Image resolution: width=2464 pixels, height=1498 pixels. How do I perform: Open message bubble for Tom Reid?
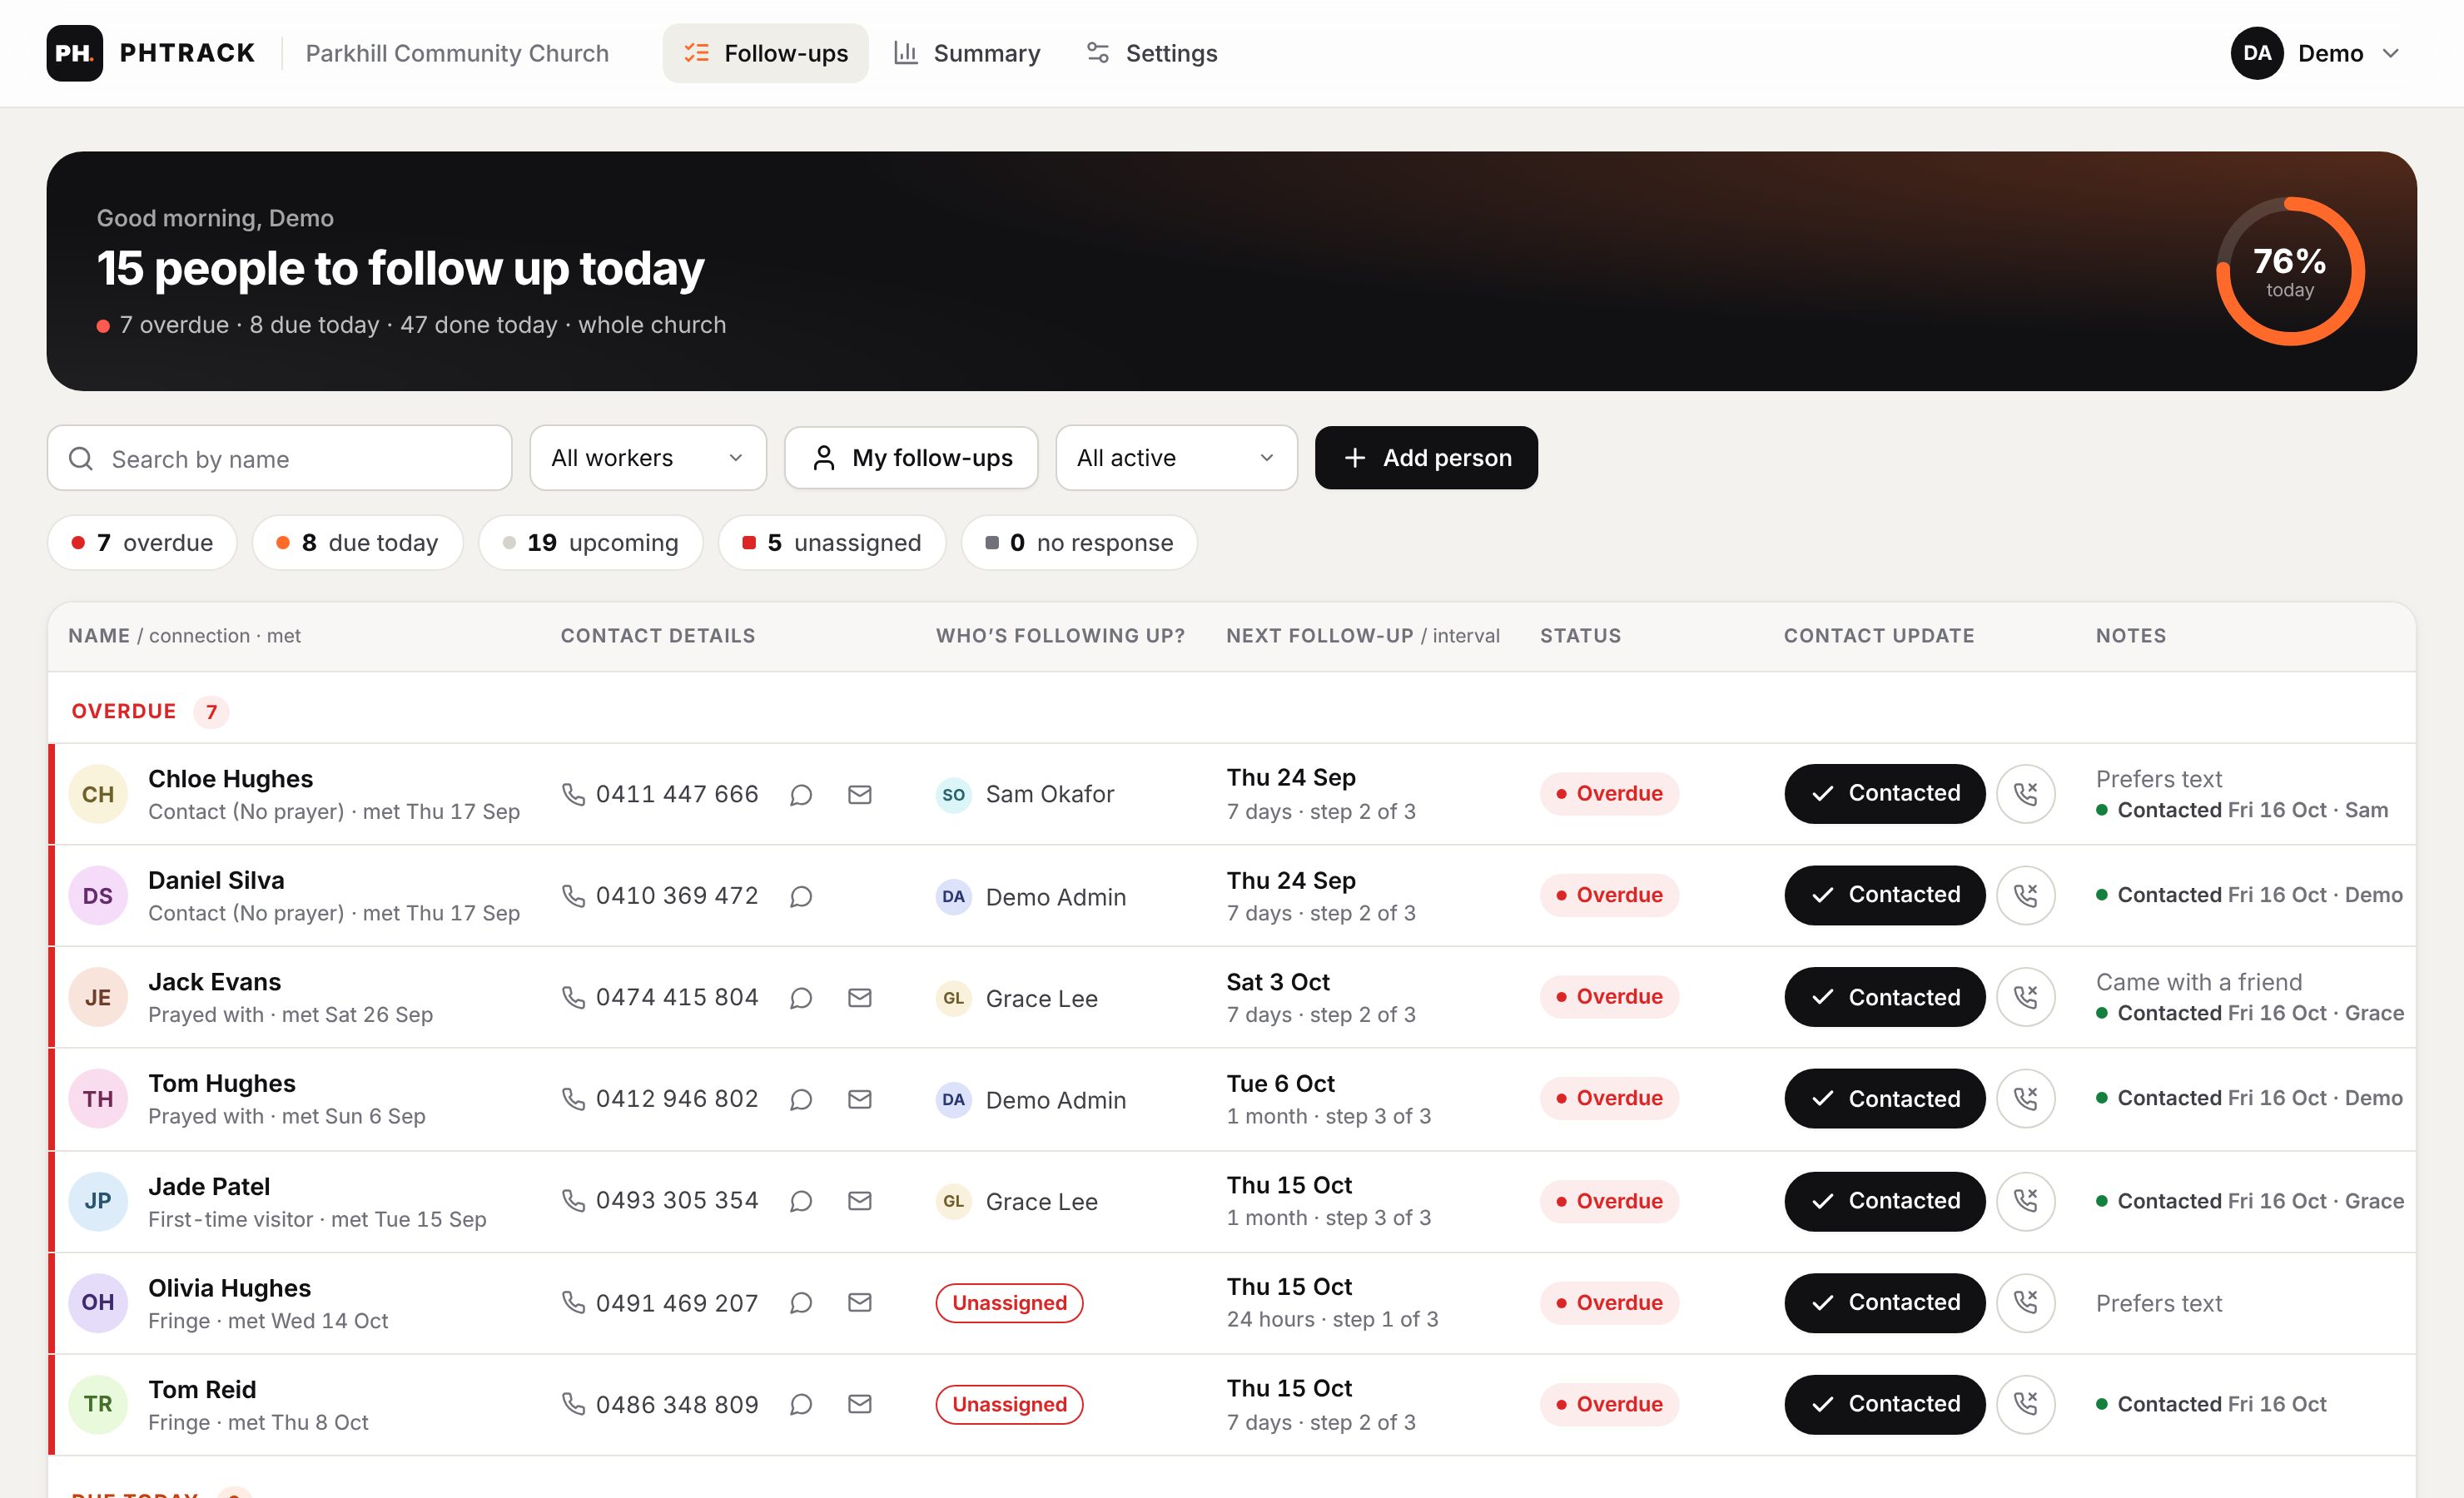click(x=801, y=1405)
